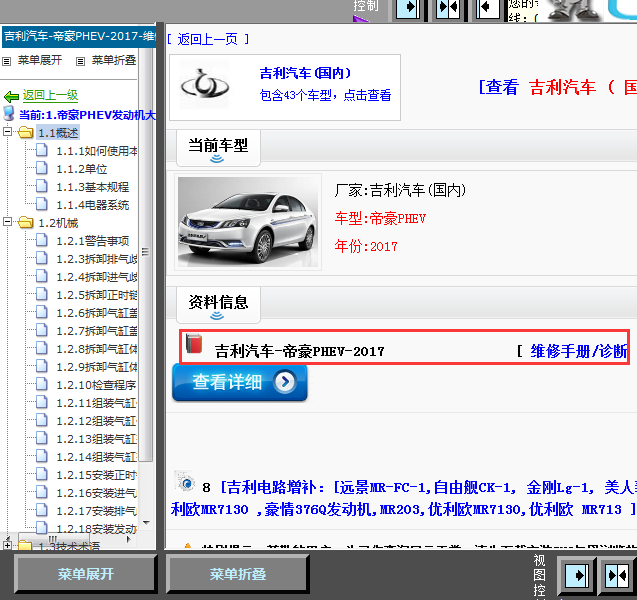Collapse the 1.1概述 tree folder
The height and width of the screenshot is (600, 637).
point(7,132)
